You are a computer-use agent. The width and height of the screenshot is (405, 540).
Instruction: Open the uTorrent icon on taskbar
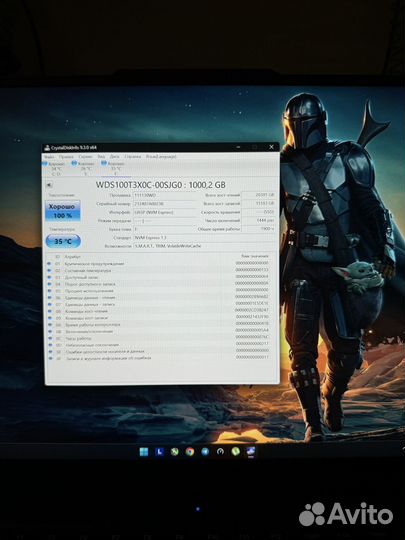point(236,451)
